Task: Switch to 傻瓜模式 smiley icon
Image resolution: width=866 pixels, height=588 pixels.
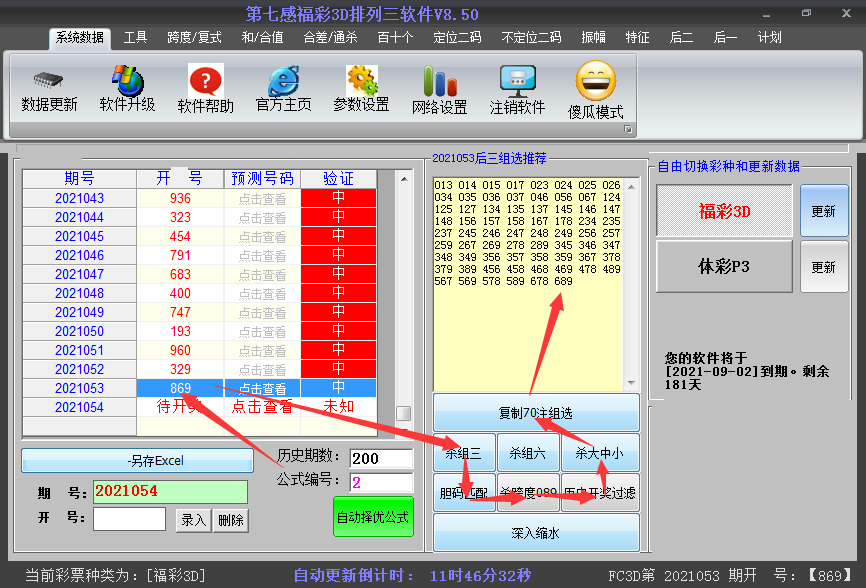Action: (x=595, y=81)
